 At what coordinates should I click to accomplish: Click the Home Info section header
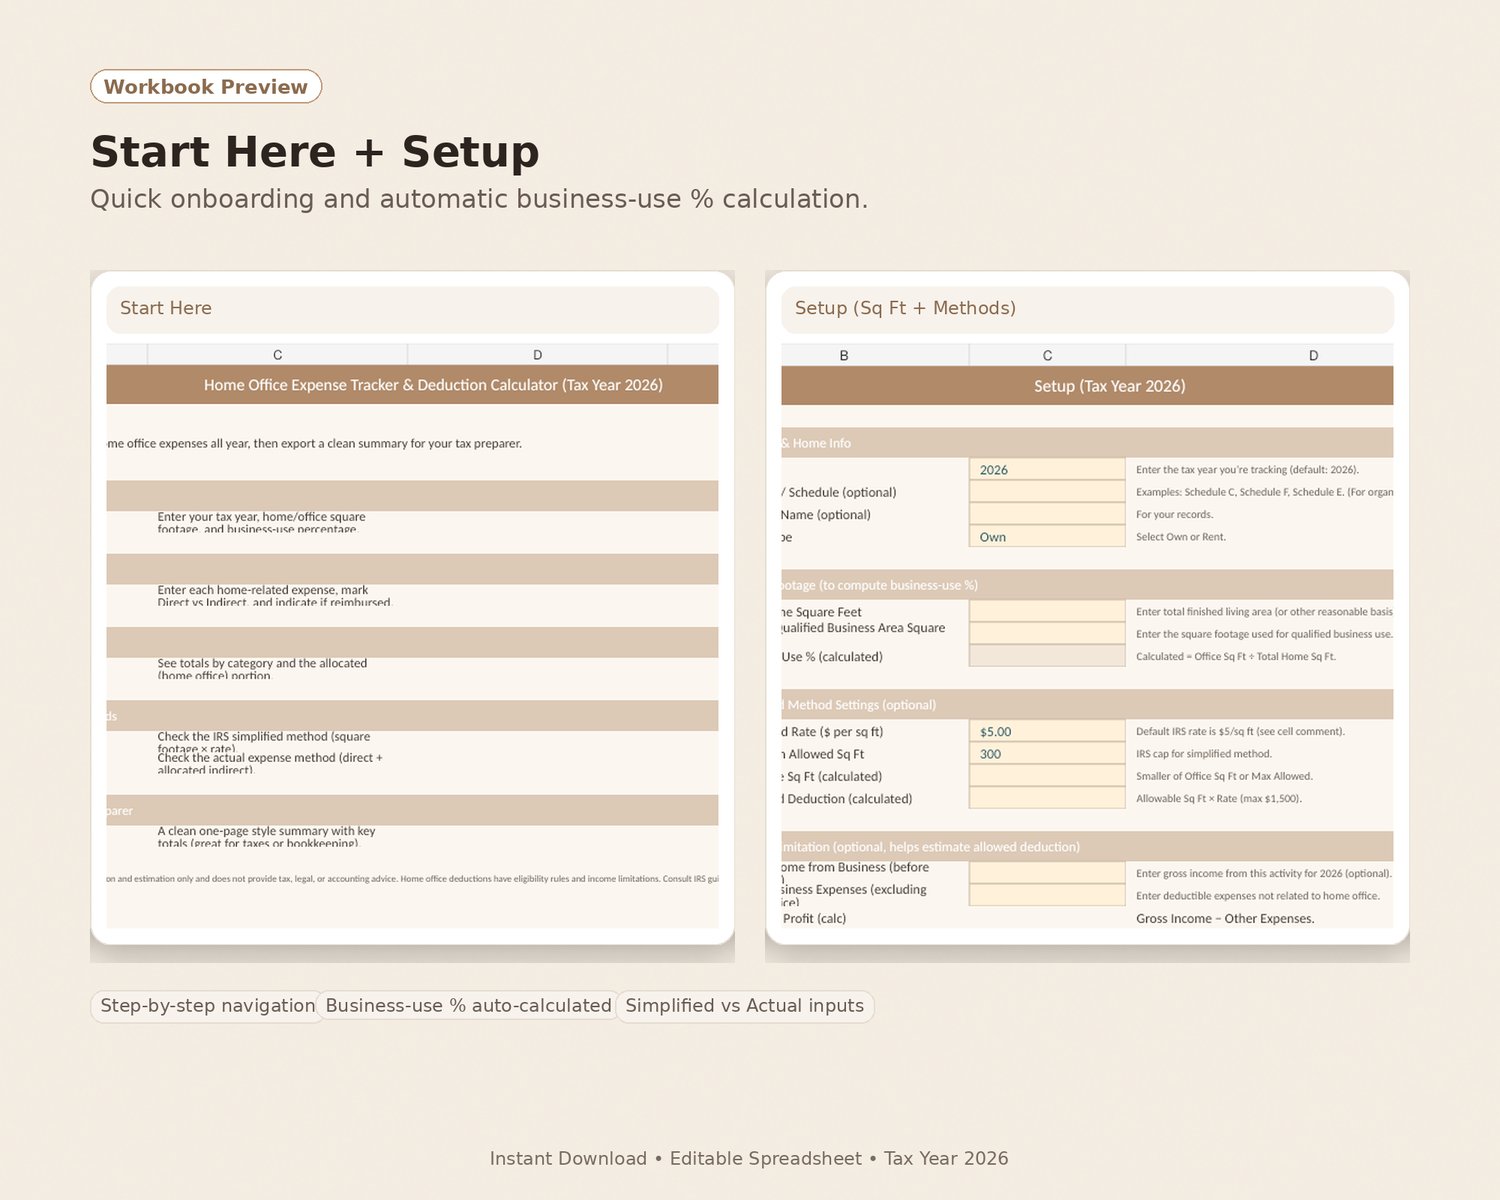(1088, 443)
